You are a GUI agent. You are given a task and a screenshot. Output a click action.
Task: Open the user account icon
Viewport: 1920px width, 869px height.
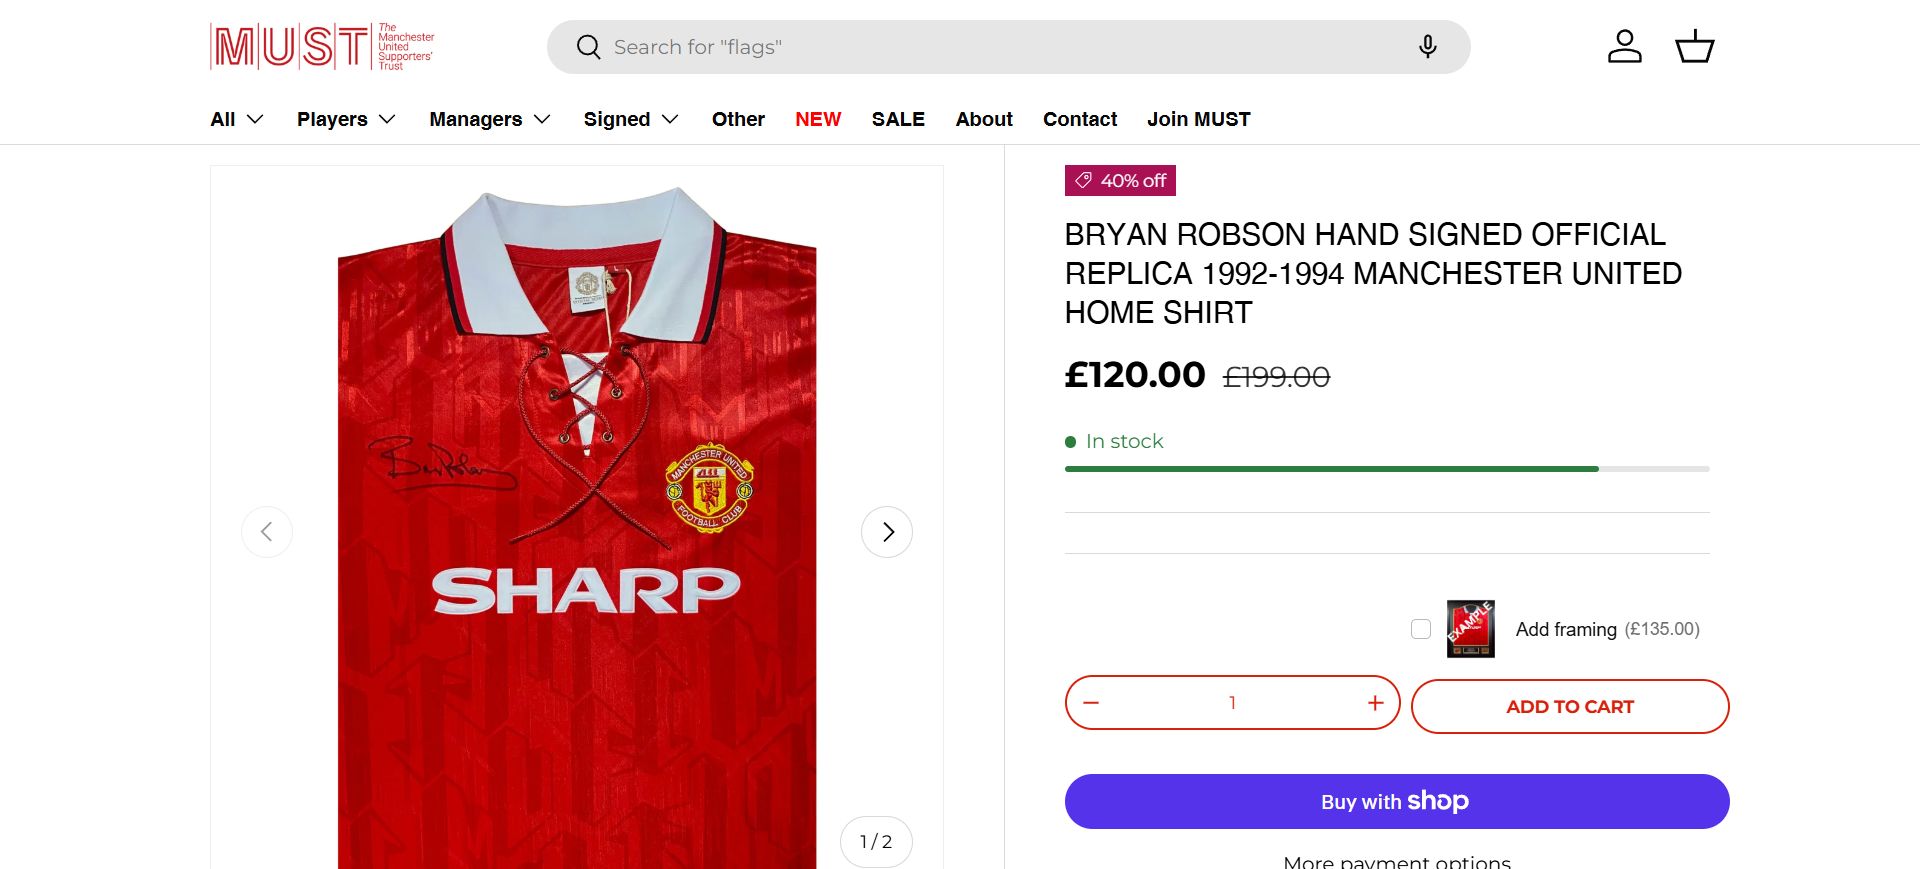click(x=1624, y=47)
